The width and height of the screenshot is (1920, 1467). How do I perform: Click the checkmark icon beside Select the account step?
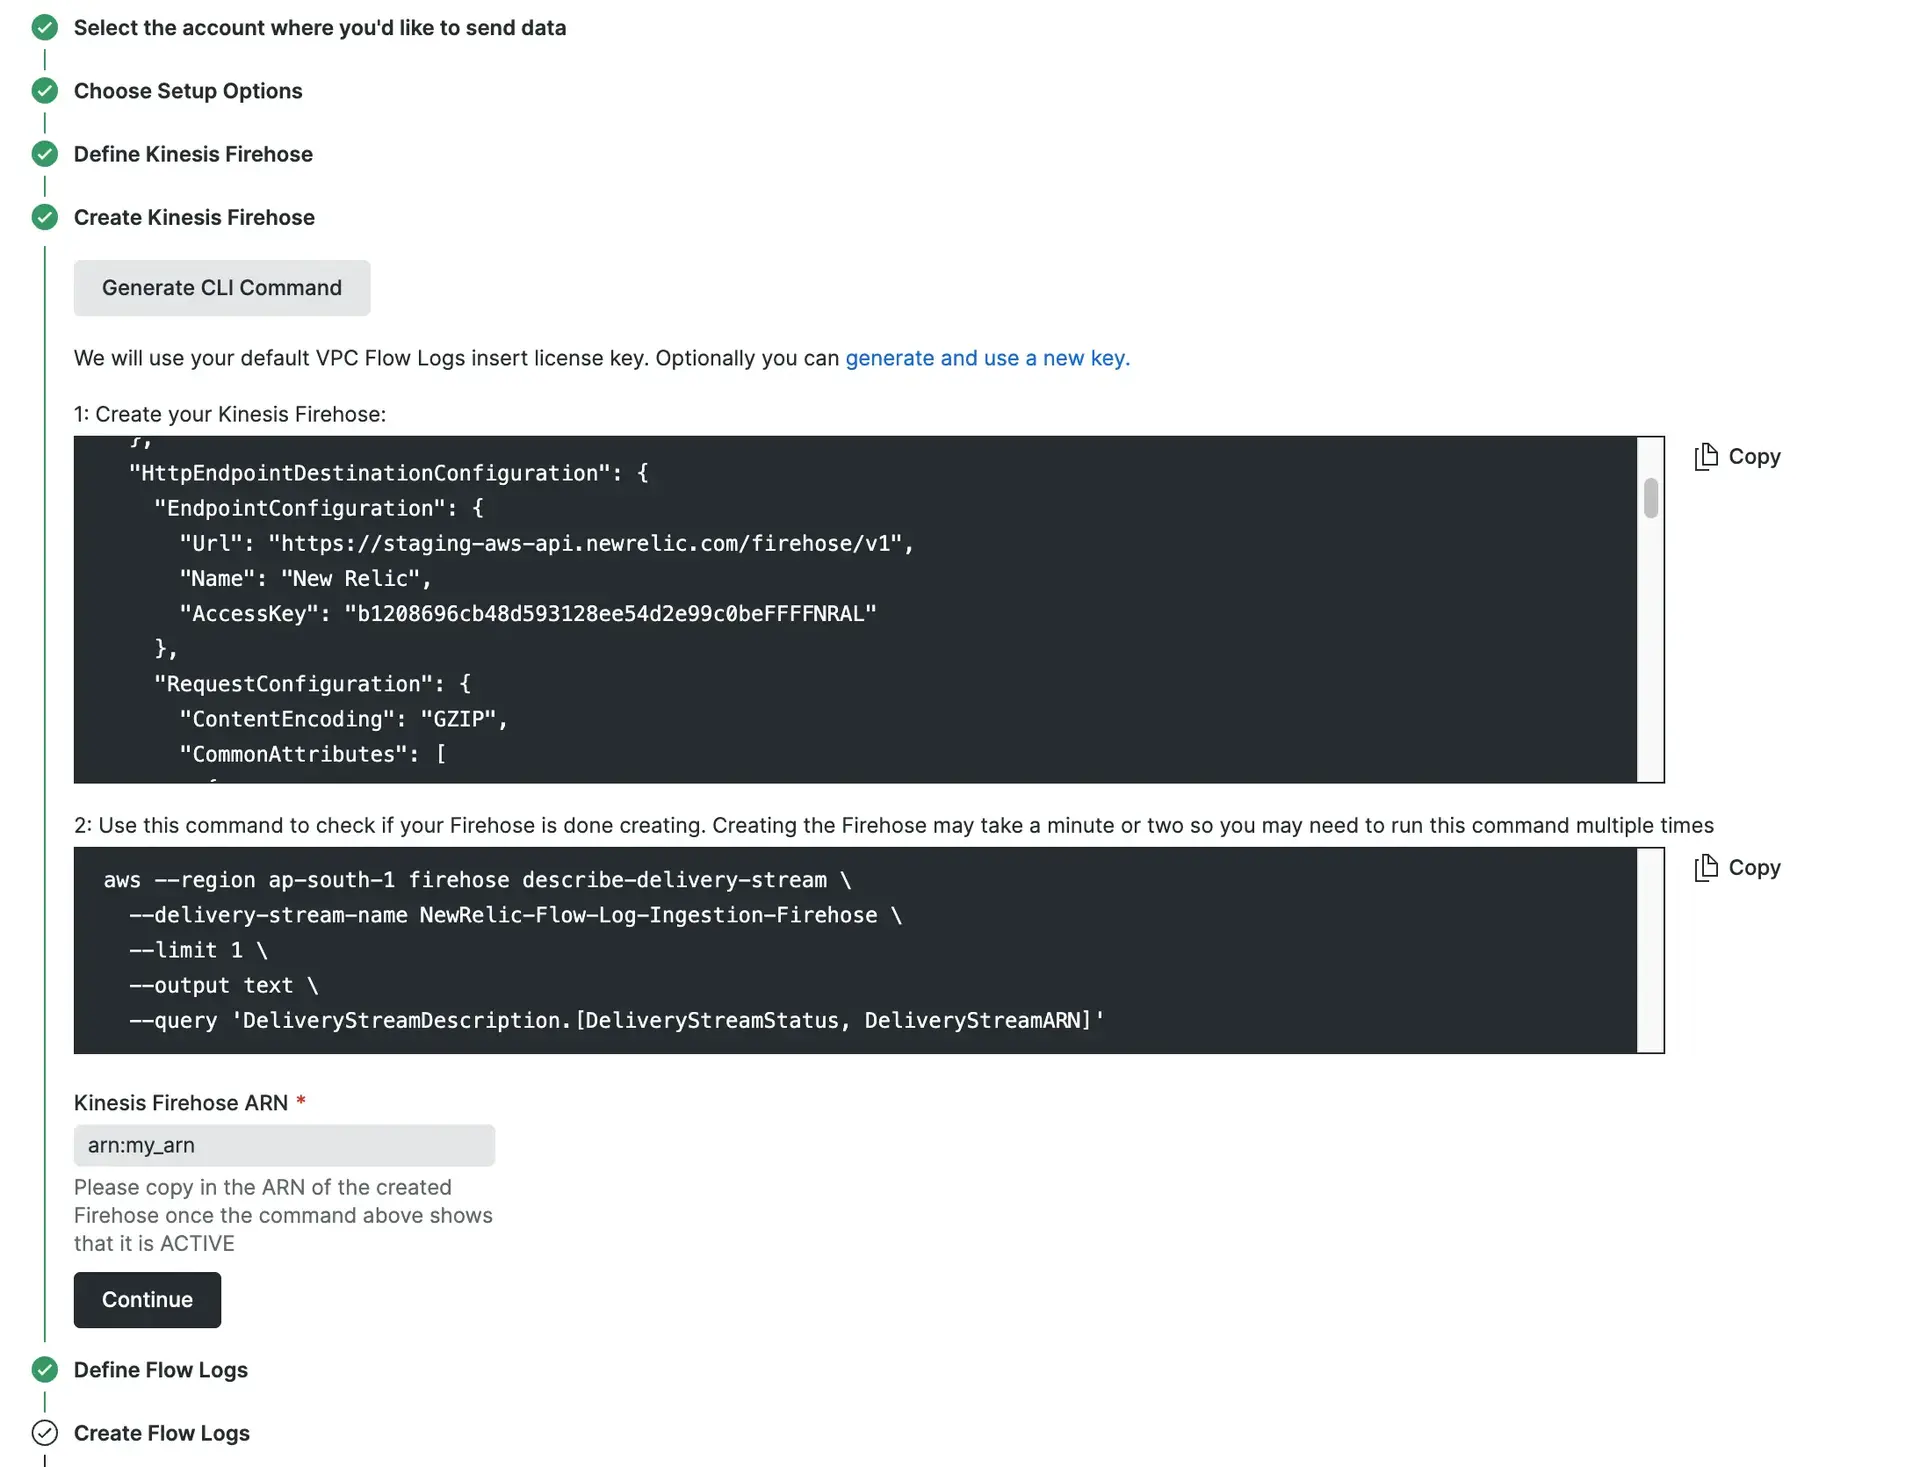point(45,28)
